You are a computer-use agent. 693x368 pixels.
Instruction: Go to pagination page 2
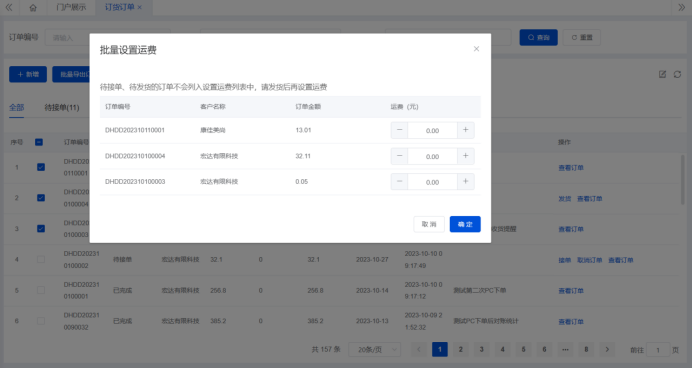coord(461,349)
